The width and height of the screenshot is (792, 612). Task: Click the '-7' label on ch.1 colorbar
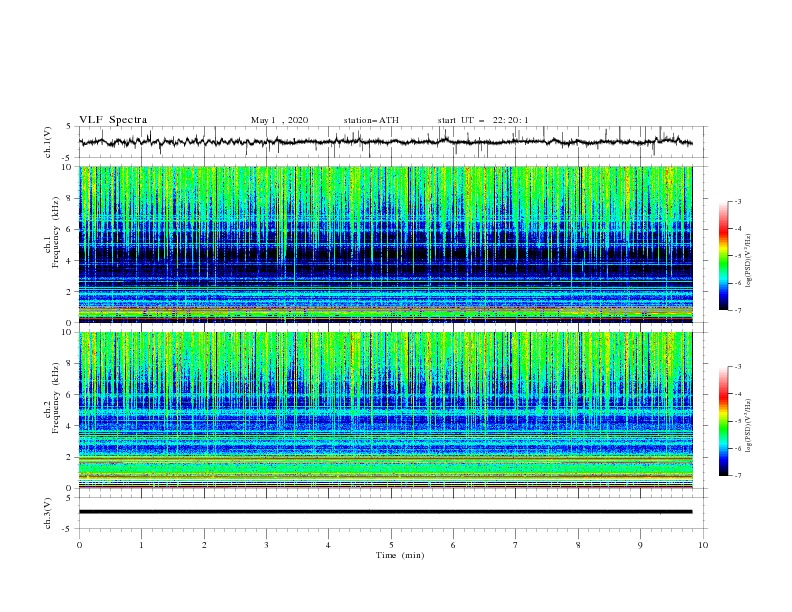point(737,310)
